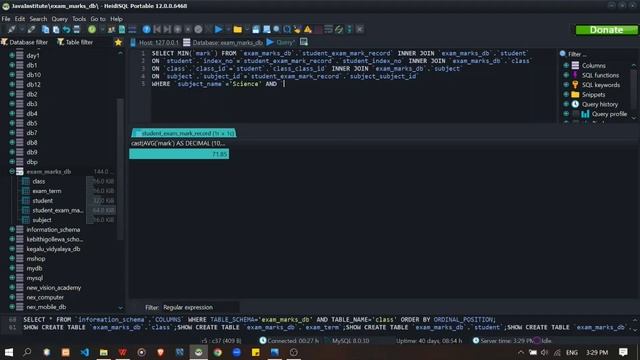Switch to the Host: 127.0.0.1 tab
640x360 pixels.
[155, 42]
